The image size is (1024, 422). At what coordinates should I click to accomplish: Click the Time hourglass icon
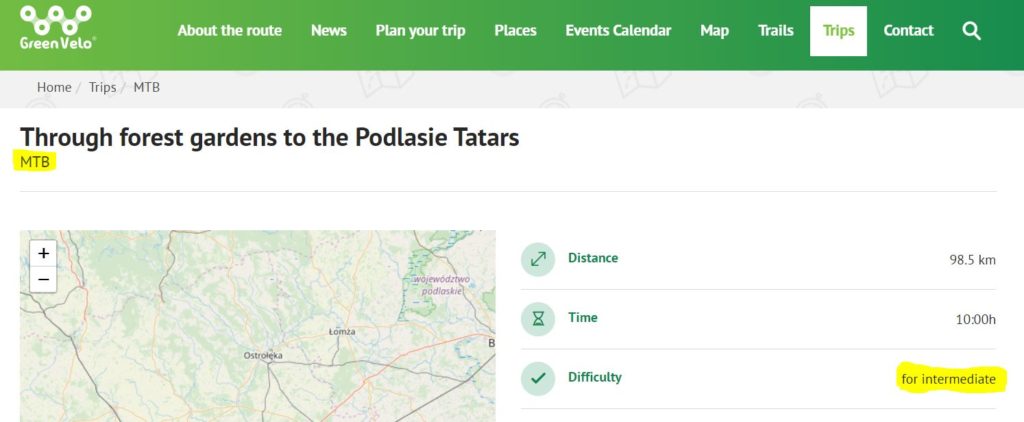[538, 319]
